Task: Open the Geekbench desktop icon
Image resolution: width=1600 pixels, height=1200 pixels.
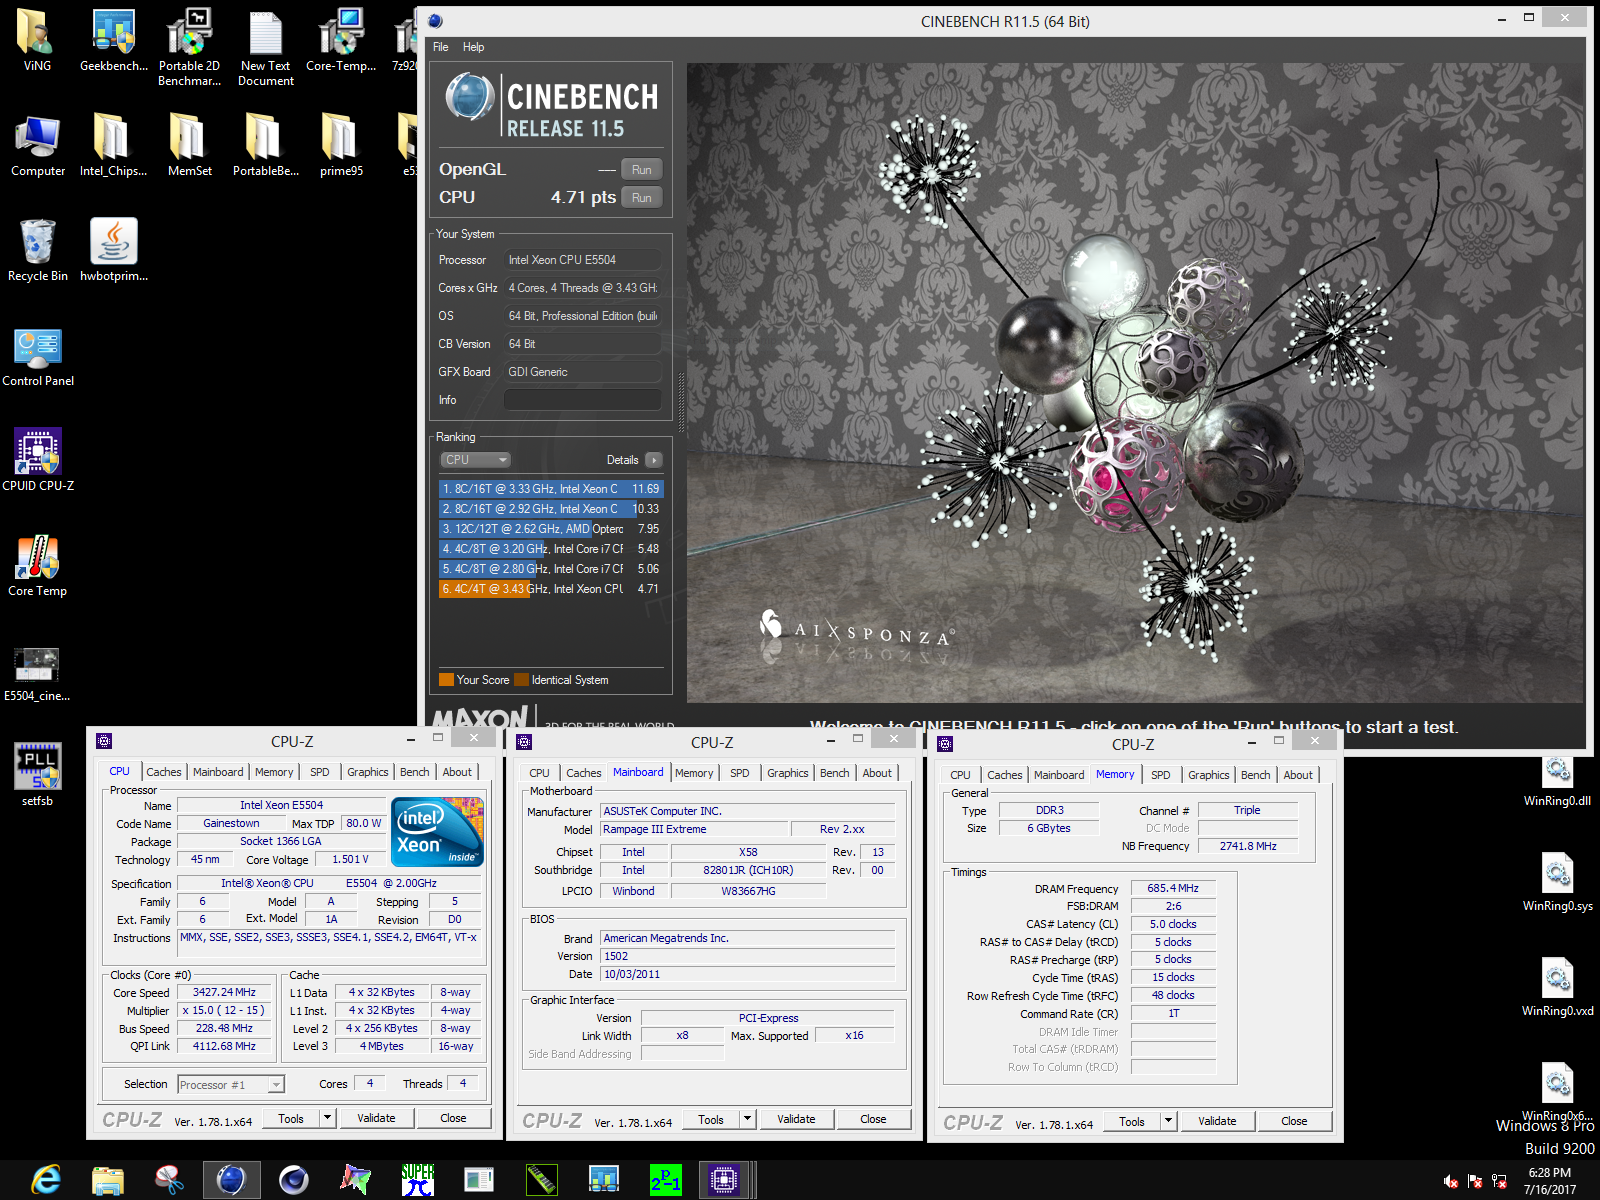Action: click(x=113, y=40)
